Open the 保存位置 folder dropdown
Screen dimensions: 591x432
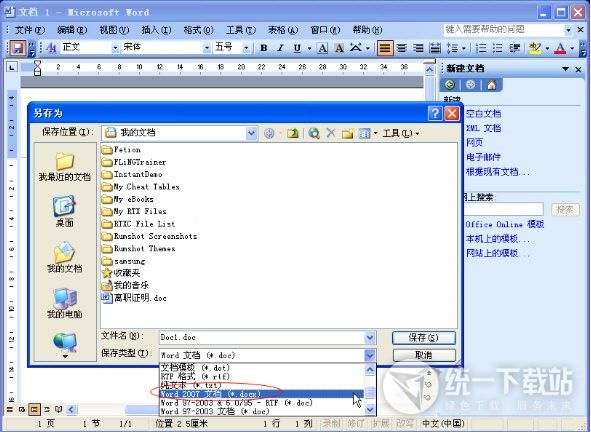pos(251,133)
